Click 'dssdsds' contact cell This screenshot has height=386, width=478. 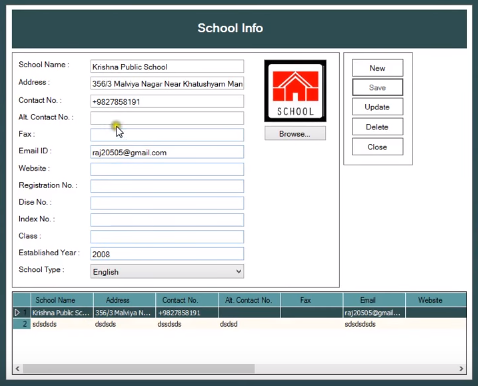[x=187, y=324]
